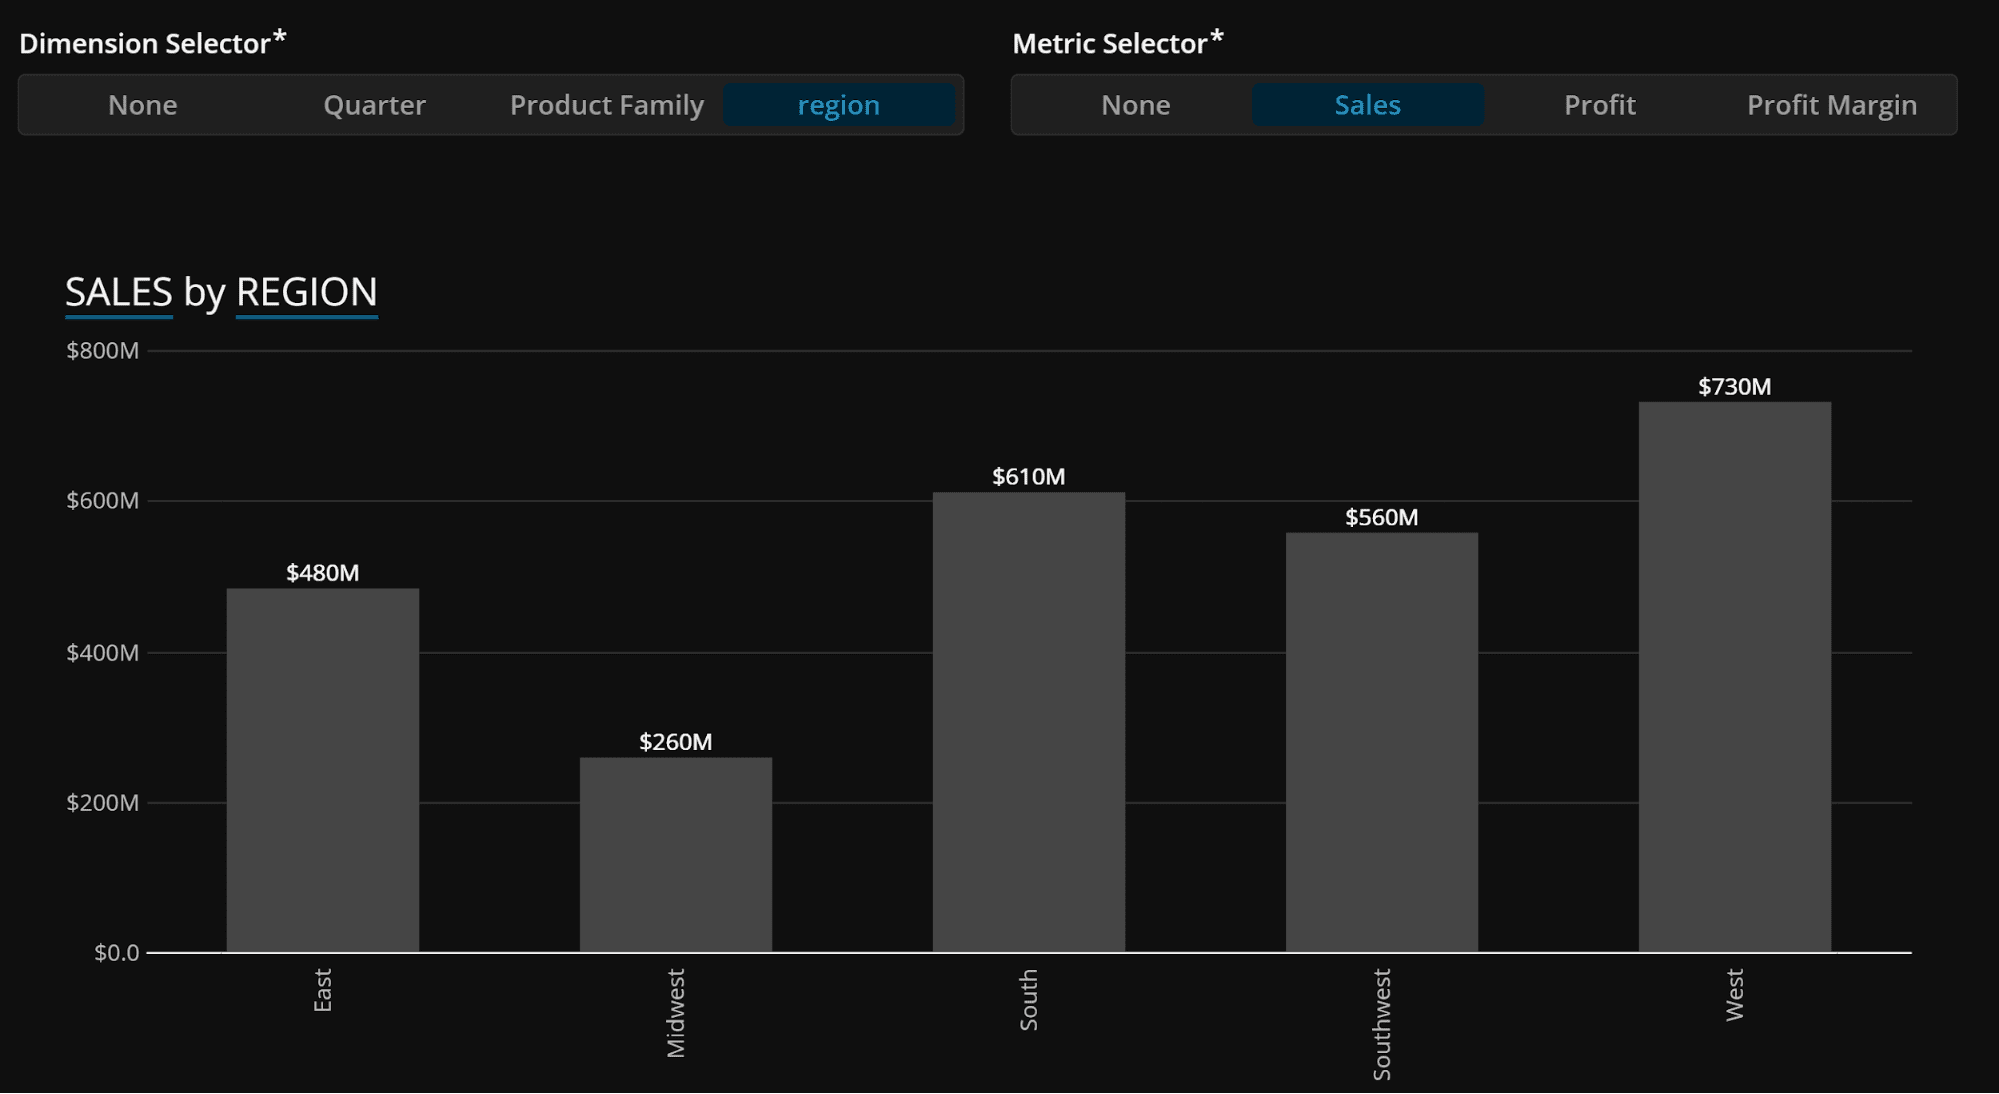The width and height of the screenshot is (1999, 1094).
Task: Click the Southwest sales bar
Action: click(x=1381, y=742)
